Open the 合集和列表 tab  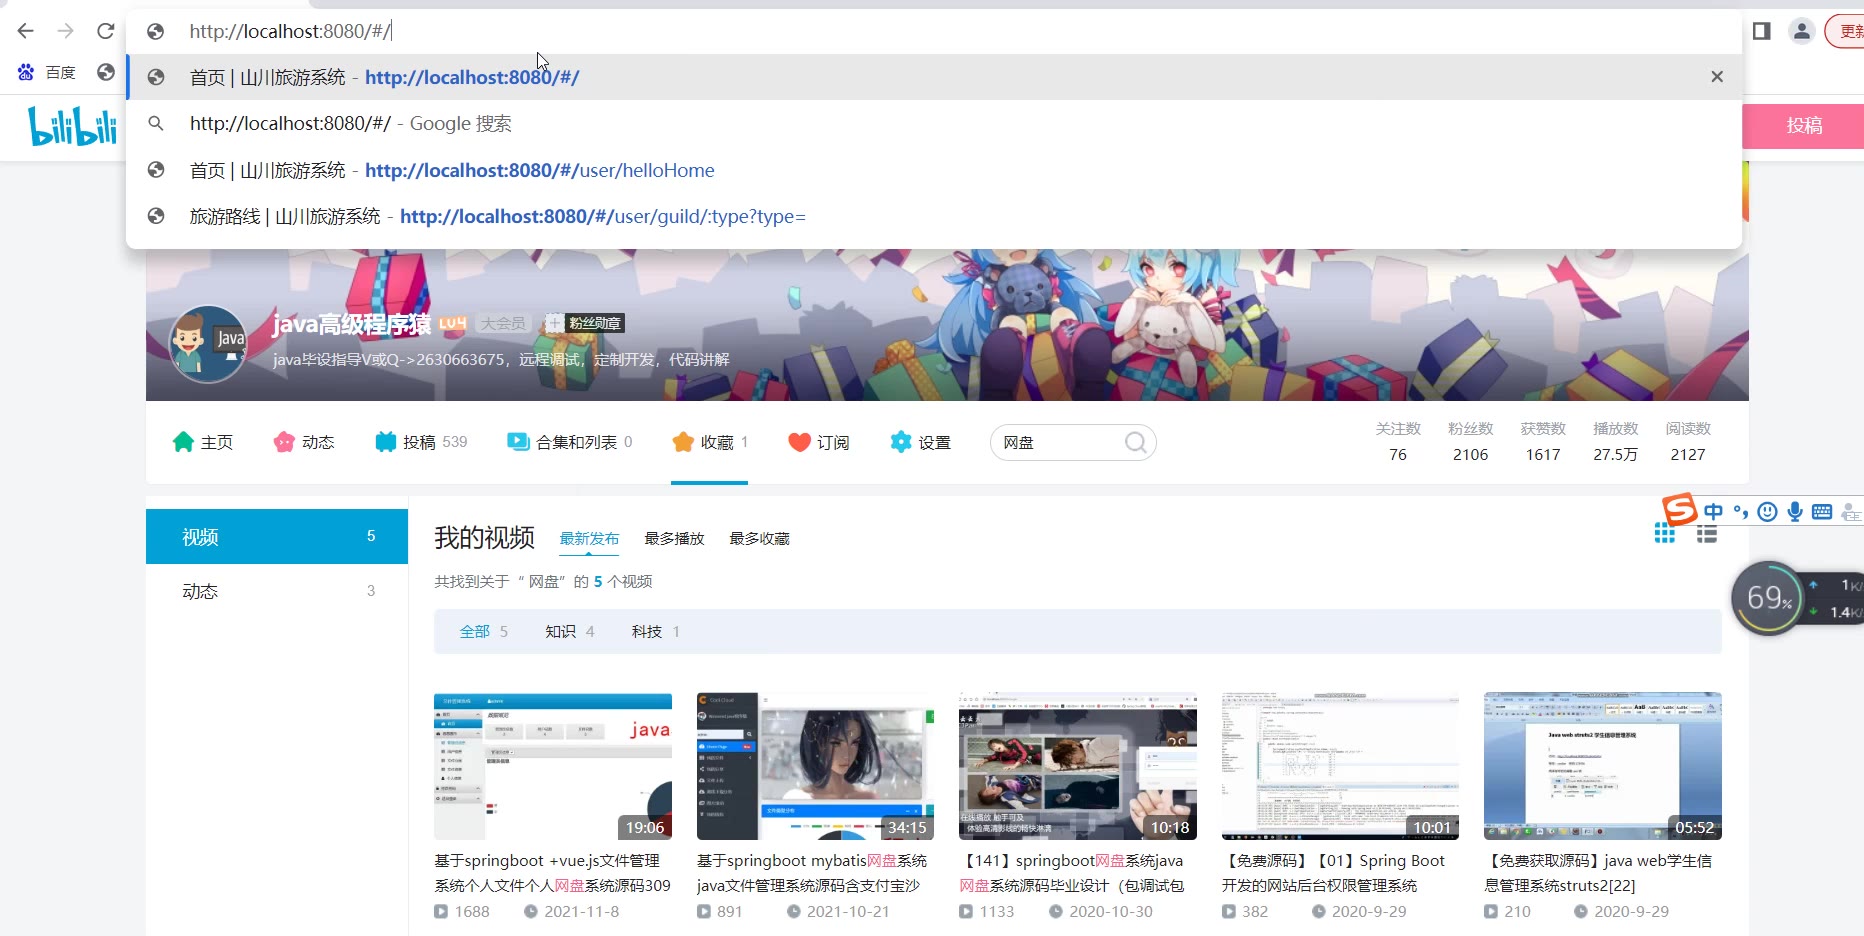(x=569, y=442)
